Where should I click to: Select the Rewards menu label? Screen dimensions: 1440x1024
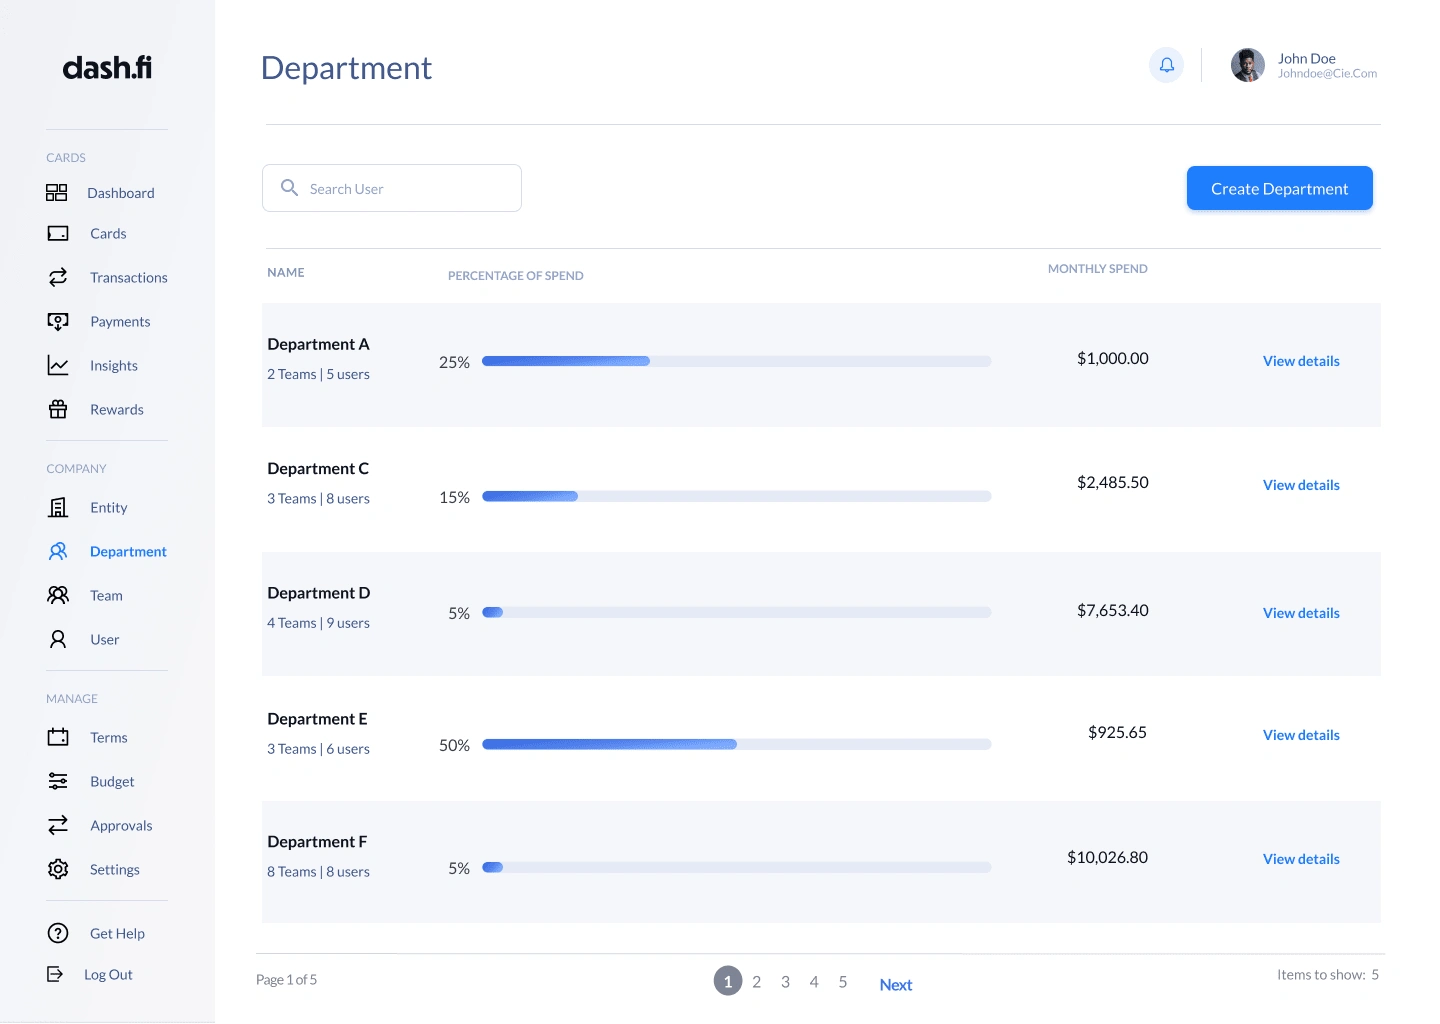coord(117,409)
